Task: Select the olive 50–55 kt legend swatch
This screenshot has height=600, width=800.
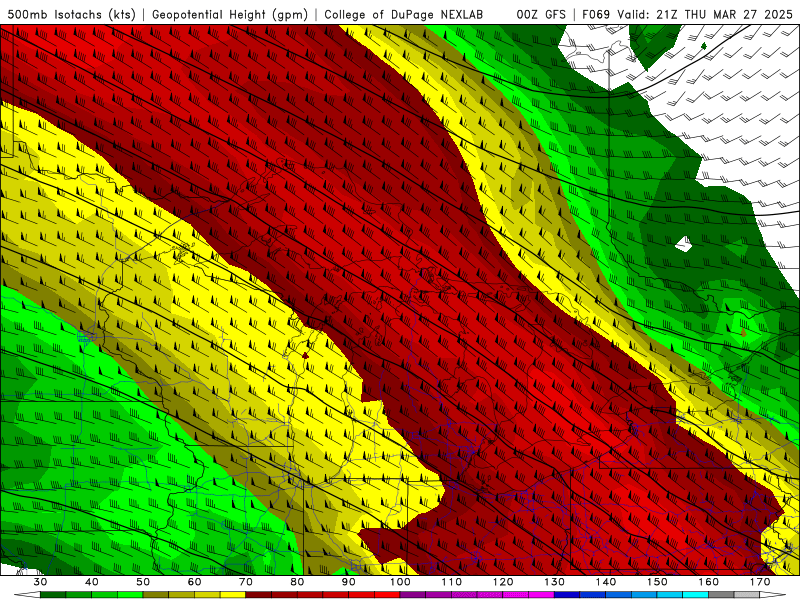Action: pyautogui.click(x=156, y=594)
